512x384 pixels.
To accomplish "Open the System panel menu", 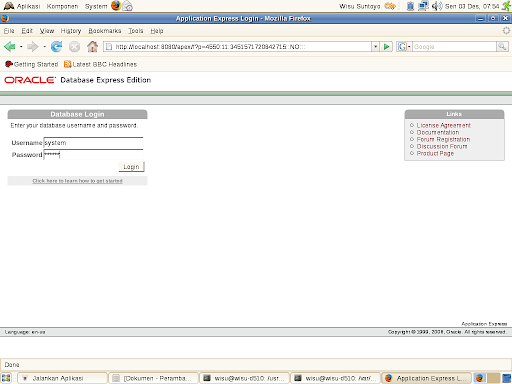I will point(96,6).
